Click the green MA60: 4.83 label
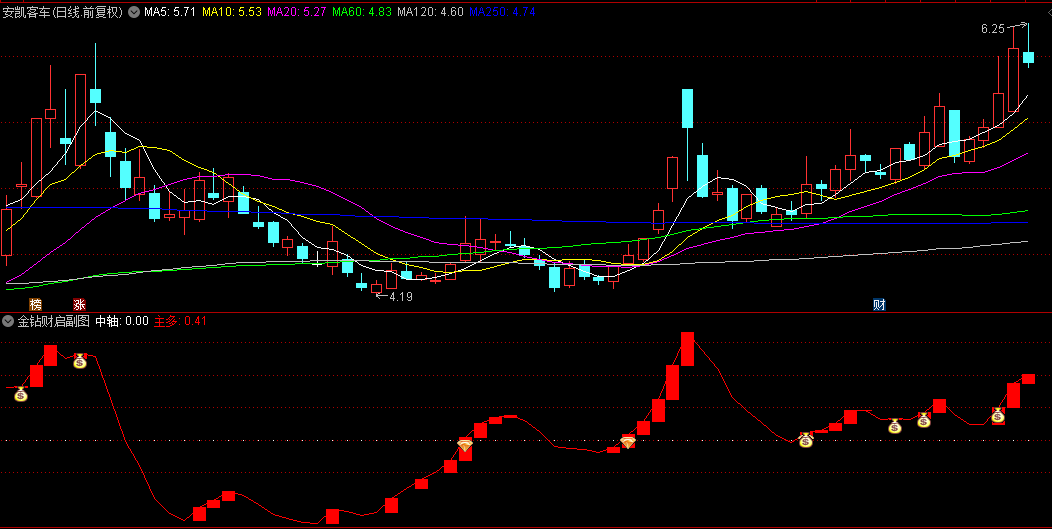 362,11
